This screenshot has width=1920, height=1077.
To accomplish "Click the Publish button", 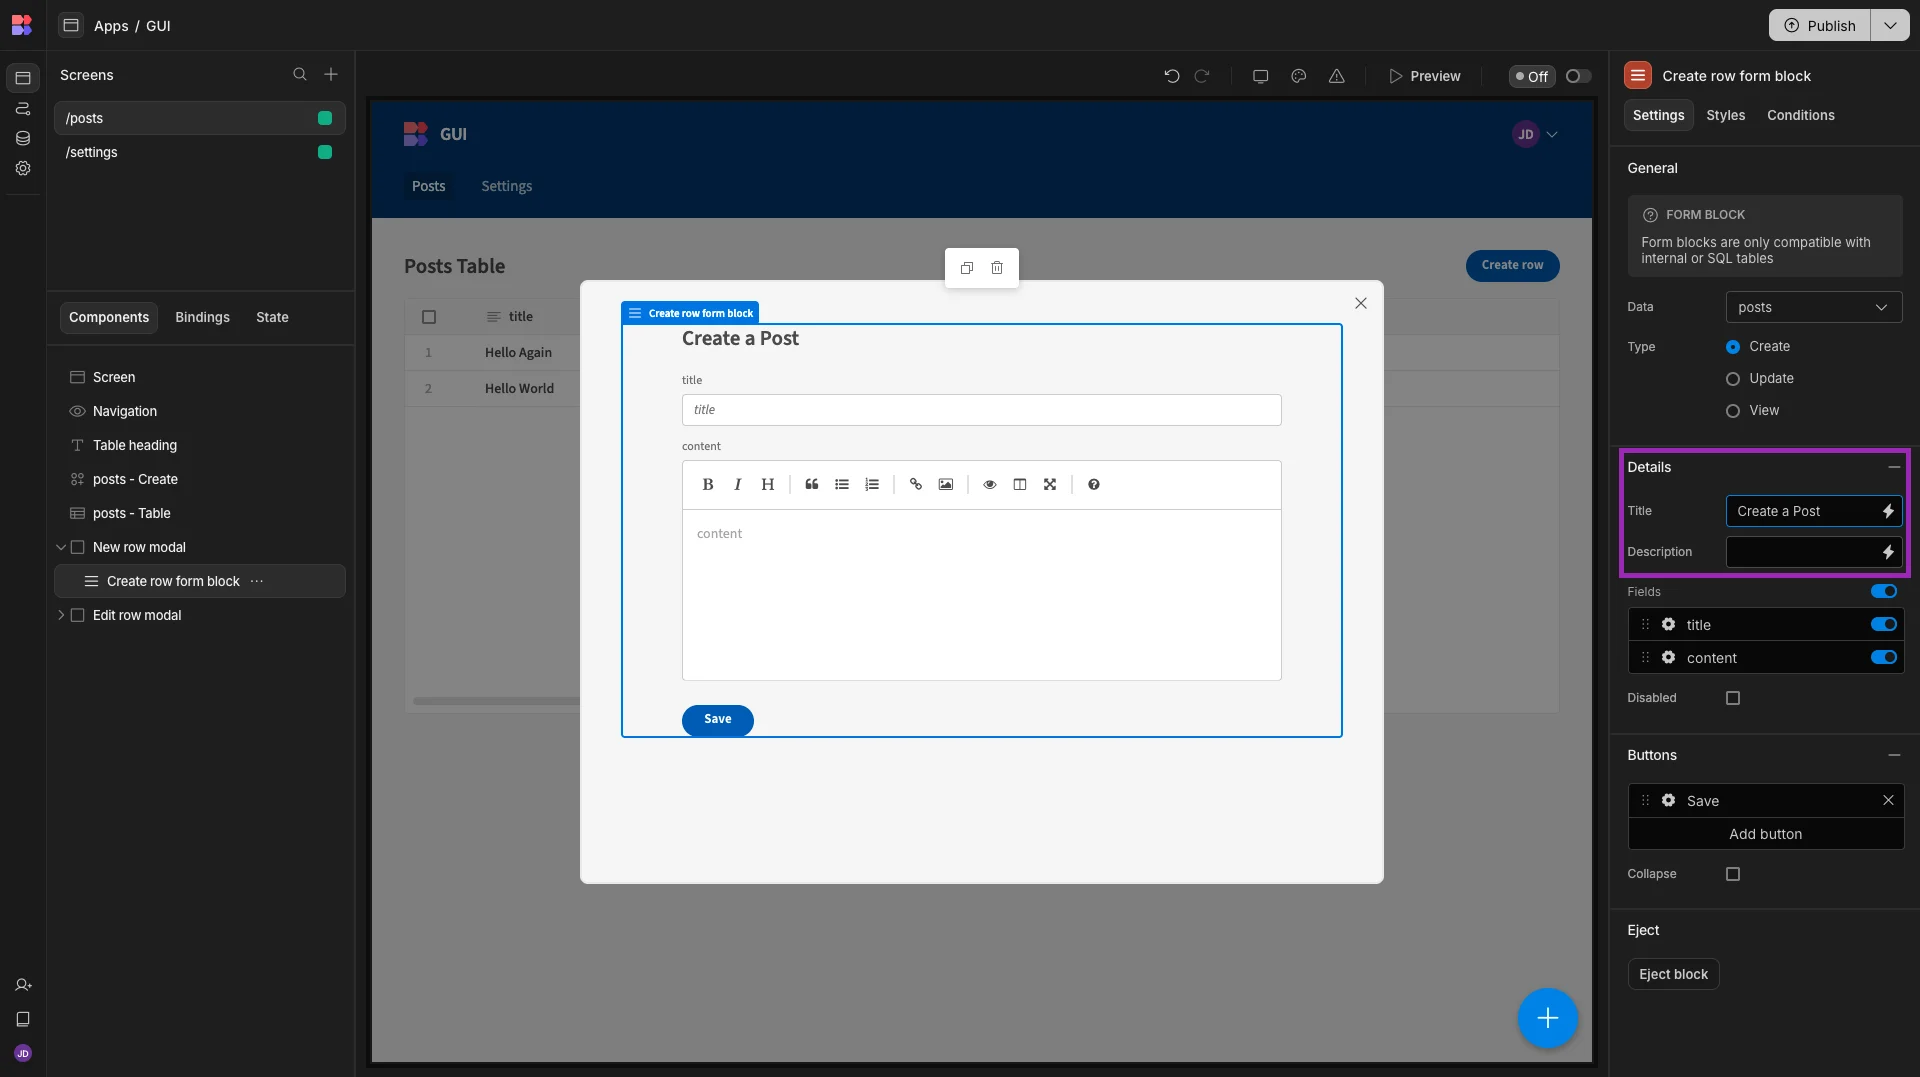I will pyautogui.click(x=1820, y=25).
